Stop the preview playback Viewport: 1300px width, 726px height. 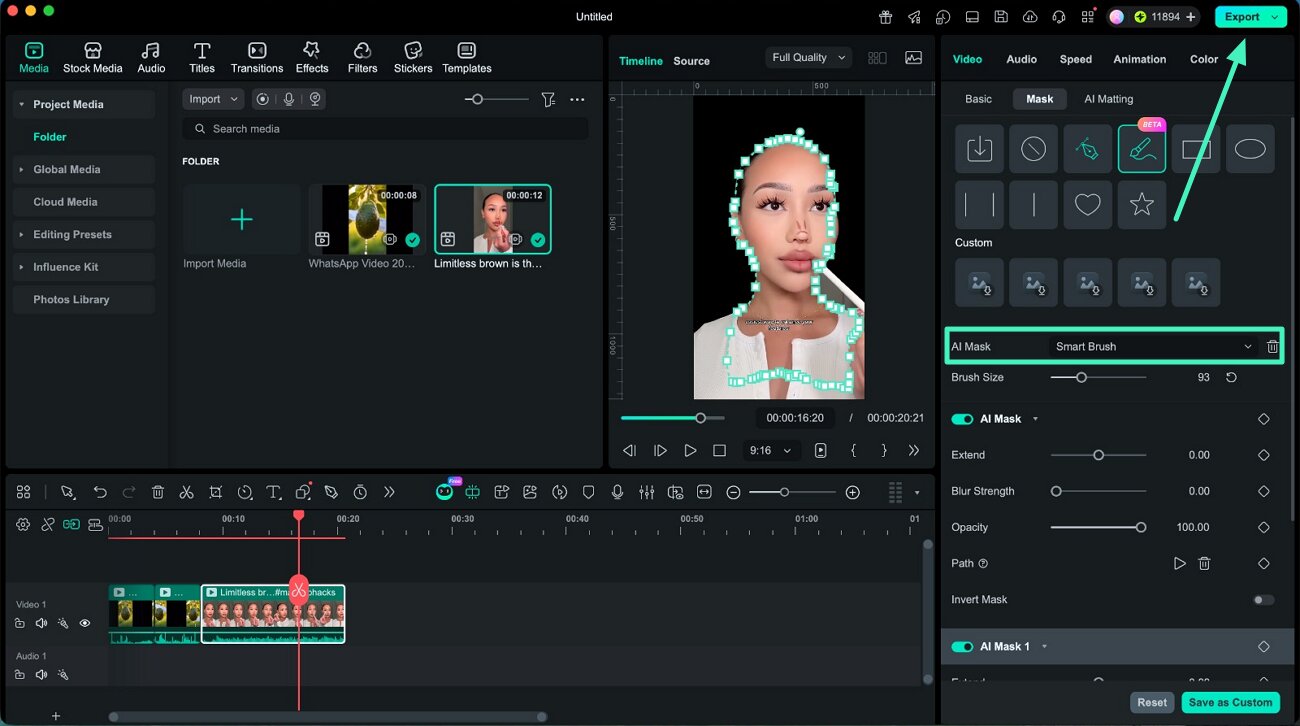[x=719, y=451]
